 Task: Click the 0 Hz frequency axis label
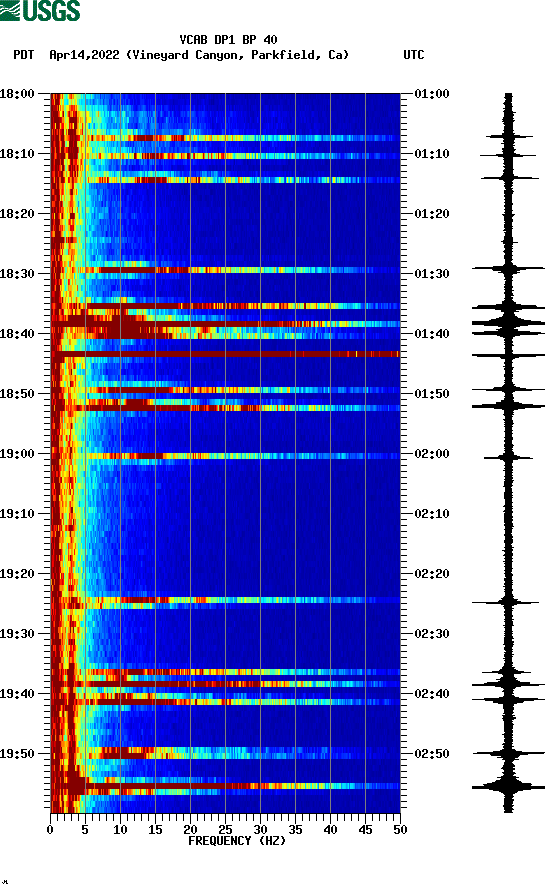50,830
